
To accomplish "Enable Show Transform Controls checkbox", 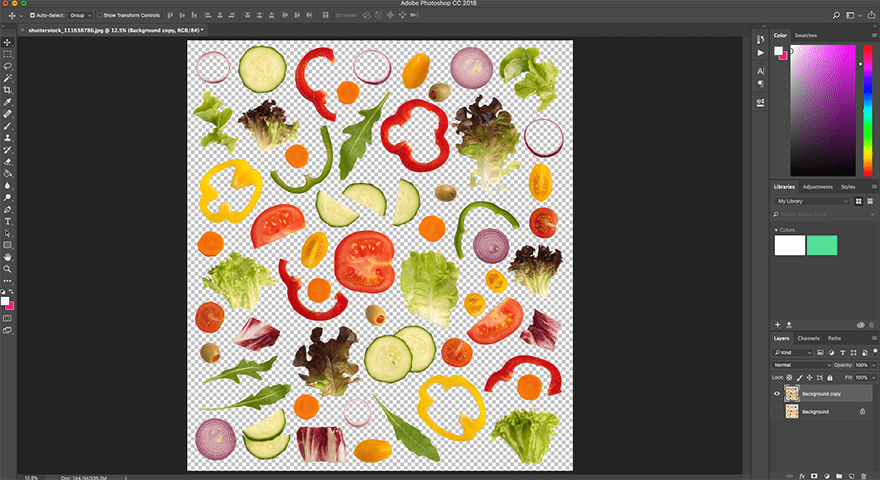I will [101, 16].
